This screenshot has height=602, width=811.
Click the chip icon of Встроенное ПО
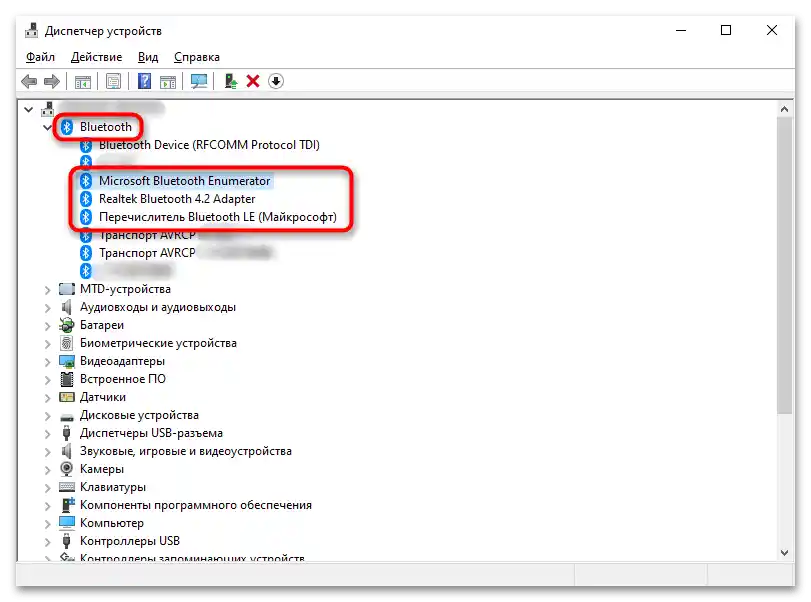[x=67, y=379]
